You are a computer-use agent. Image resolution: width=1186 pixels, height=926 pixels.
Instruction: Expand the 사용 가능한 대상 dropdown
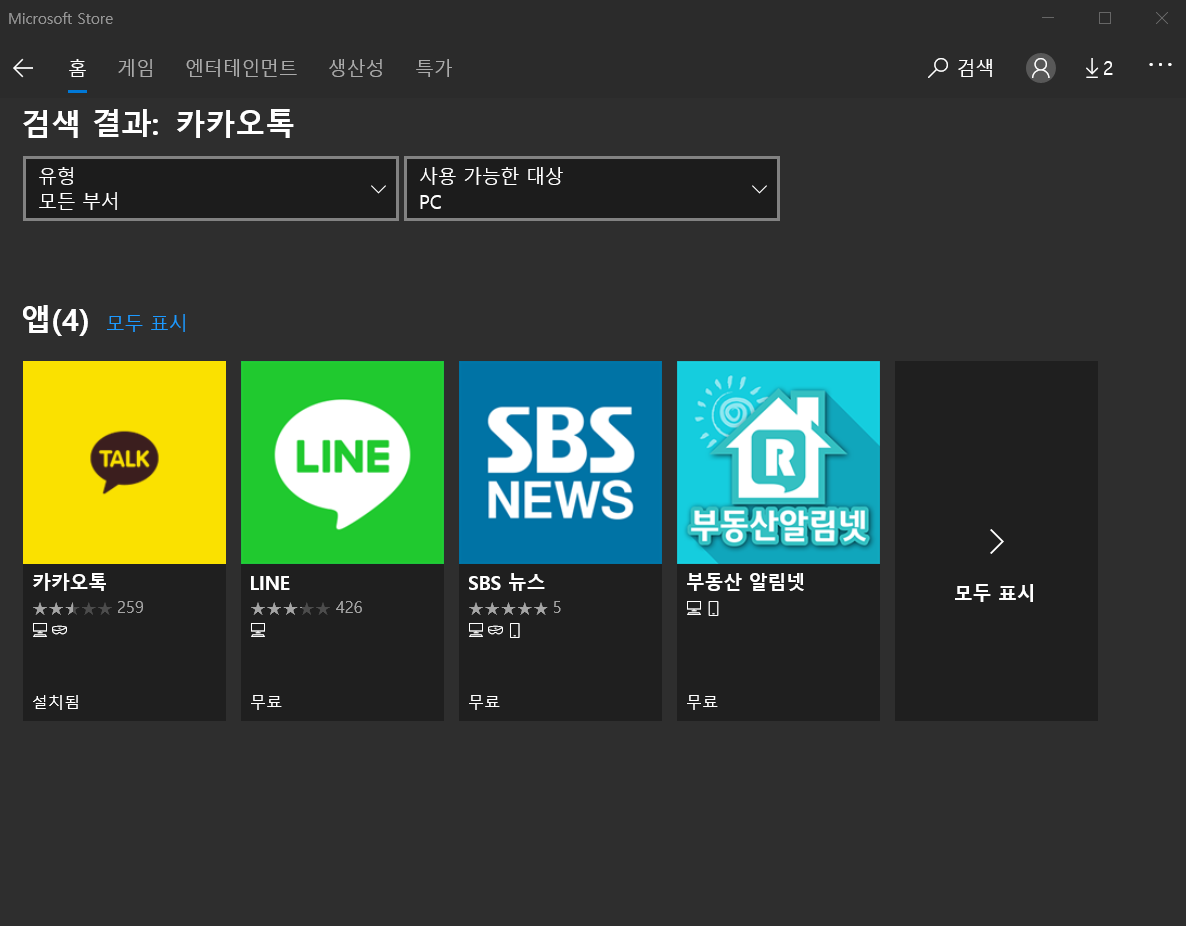coord(592,188)
